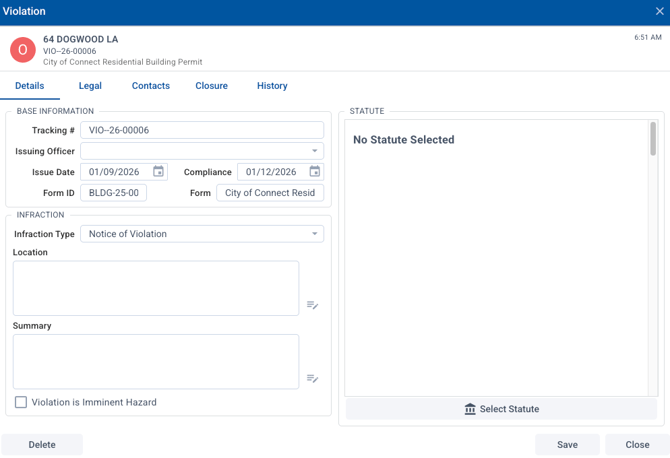View the History tab

(x=272, y=86)
